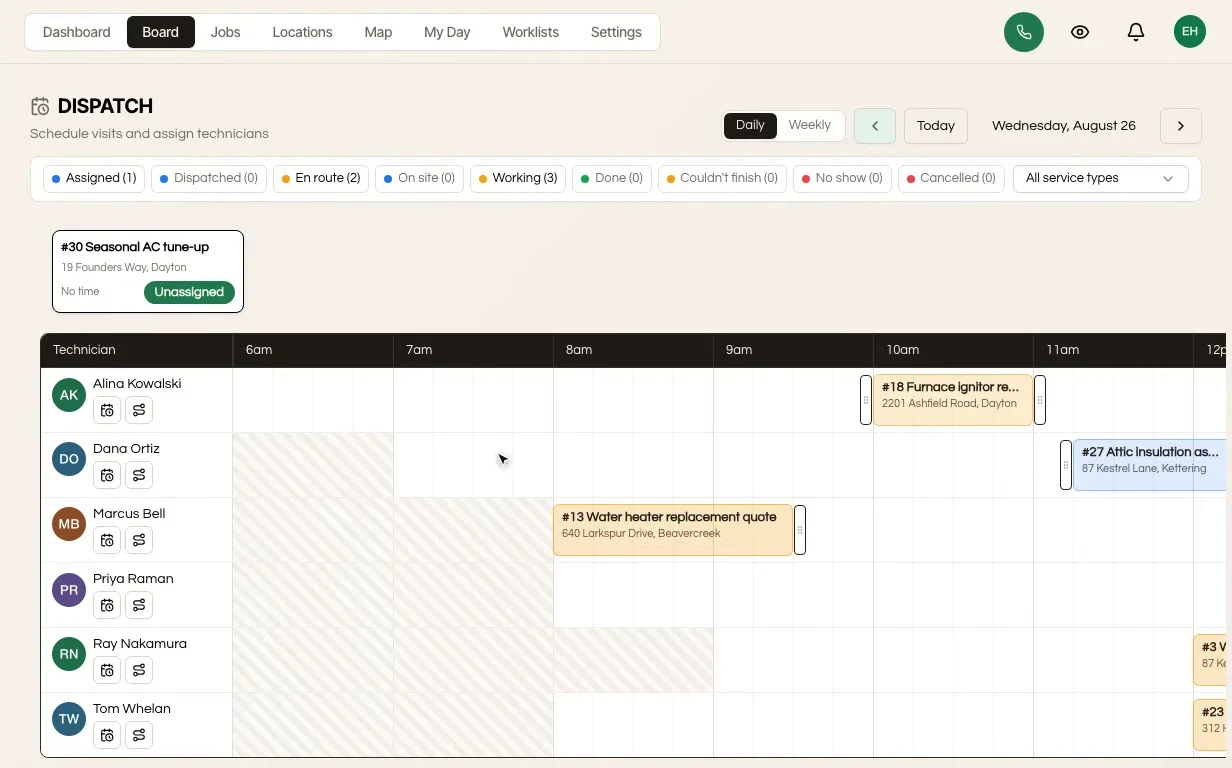Open the notifications bell

coord(1135,32)
